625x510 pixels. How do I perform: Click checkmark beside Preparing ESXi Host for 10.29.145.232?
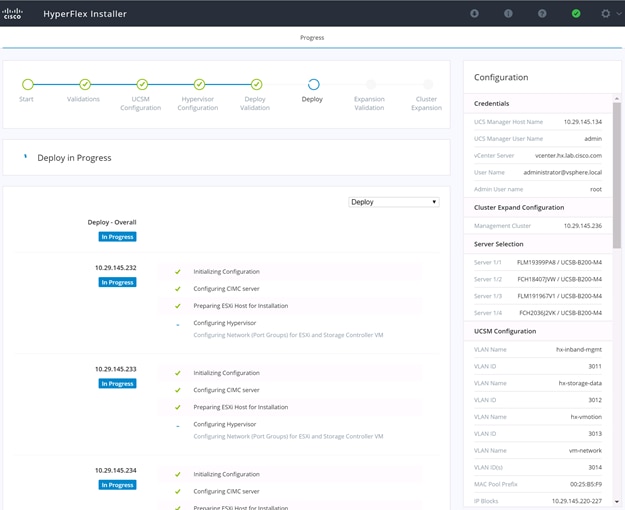178,306
